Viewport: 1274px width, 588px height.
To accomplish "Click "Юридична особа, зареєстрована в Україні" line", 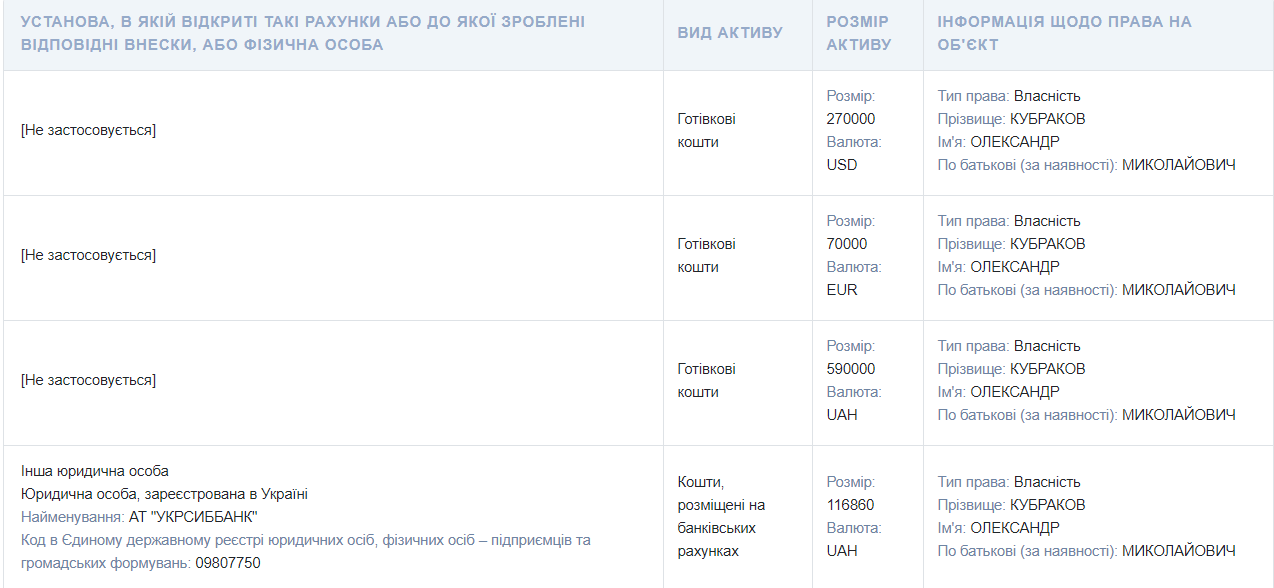I will pyautogui.click(x=164, y=494).
